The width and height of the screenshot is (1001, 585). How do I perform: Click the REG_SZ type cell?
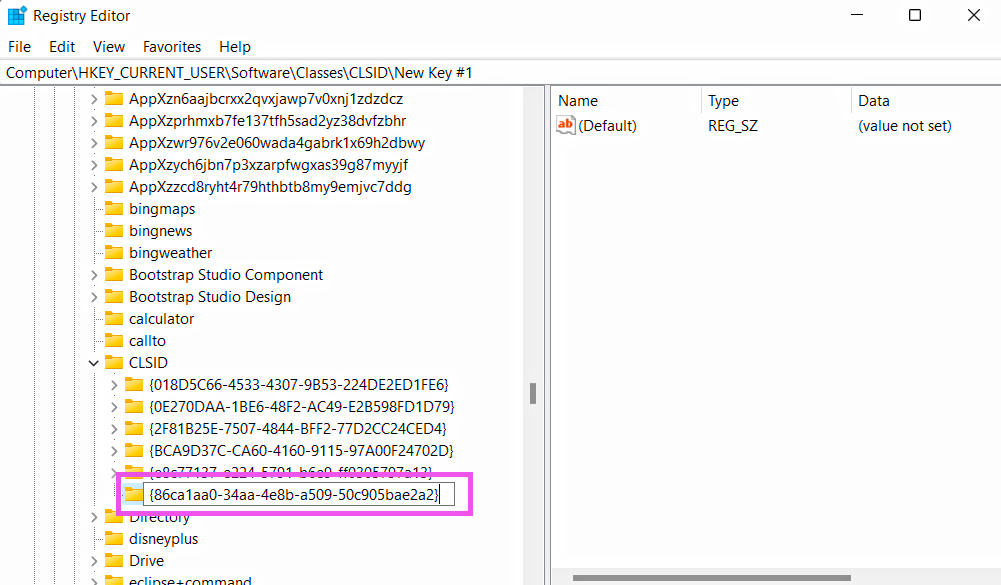click(733, 126)
